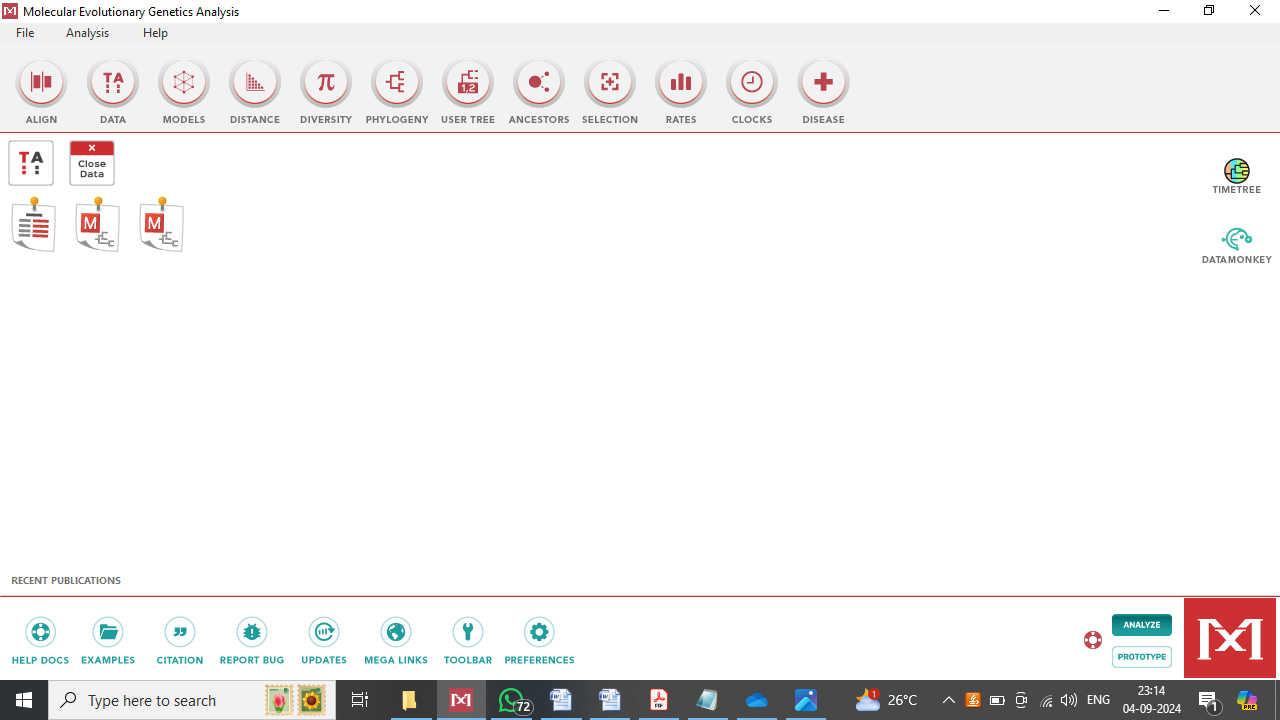
Task: Open Help Docs
Action: pos(41,641)
